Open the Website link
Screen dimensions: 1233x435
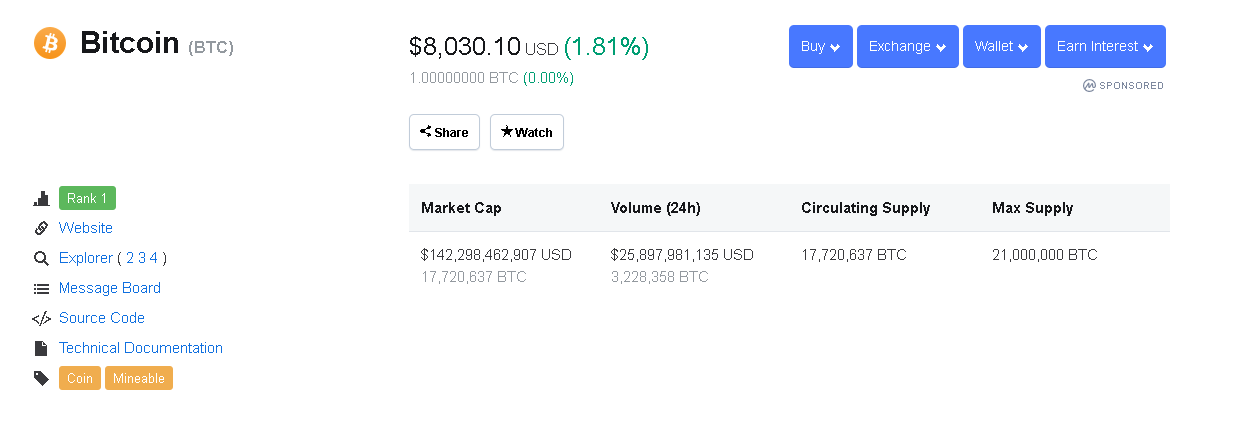(86, 228)
